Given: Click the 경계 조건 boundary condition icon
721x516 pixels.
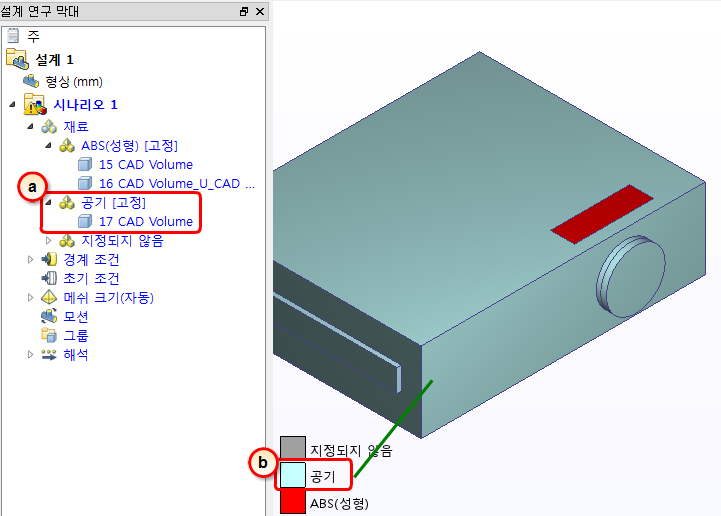Looking at the screenshot, I should (x=49, y=259).
